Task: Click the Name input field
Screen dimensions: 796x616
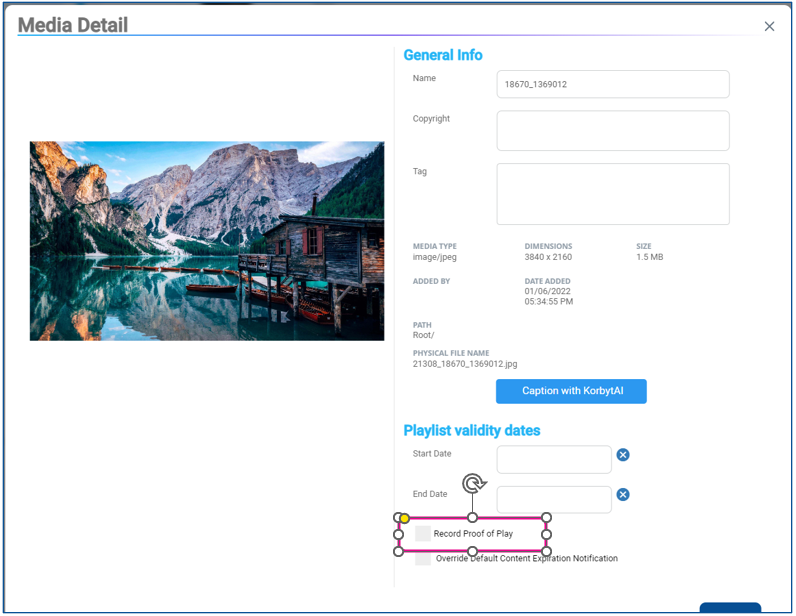Action: point(613,84)
